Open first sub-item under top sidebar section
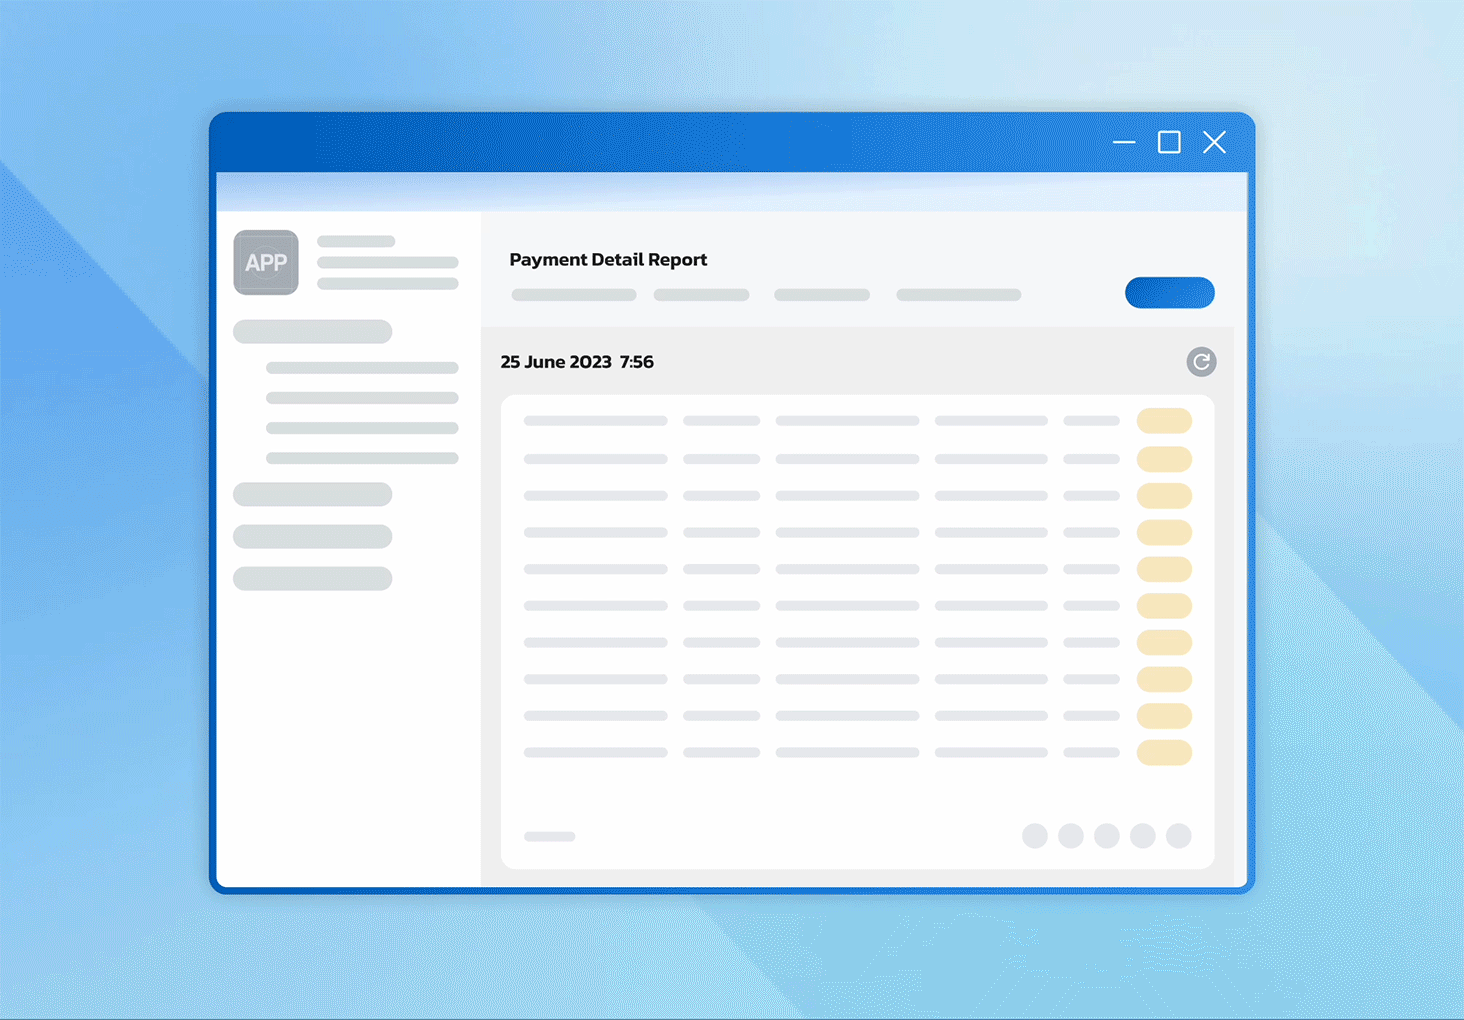This screenshot has height=1020, width=1464. 362,368
